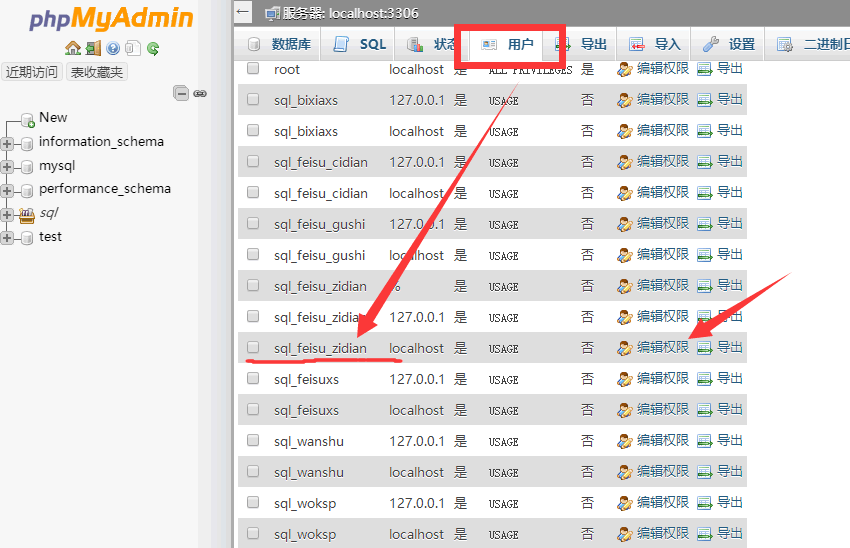Click export icon for sql_woksp localhost

click(704, 534)
